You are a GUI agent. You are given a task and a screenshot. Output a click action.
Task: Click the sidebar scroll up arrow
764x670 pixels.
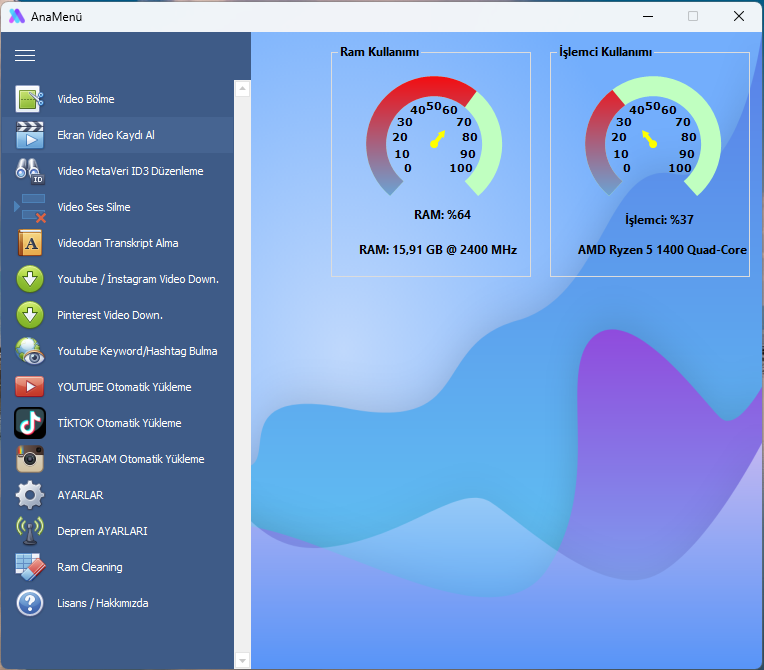coord(242,89)
